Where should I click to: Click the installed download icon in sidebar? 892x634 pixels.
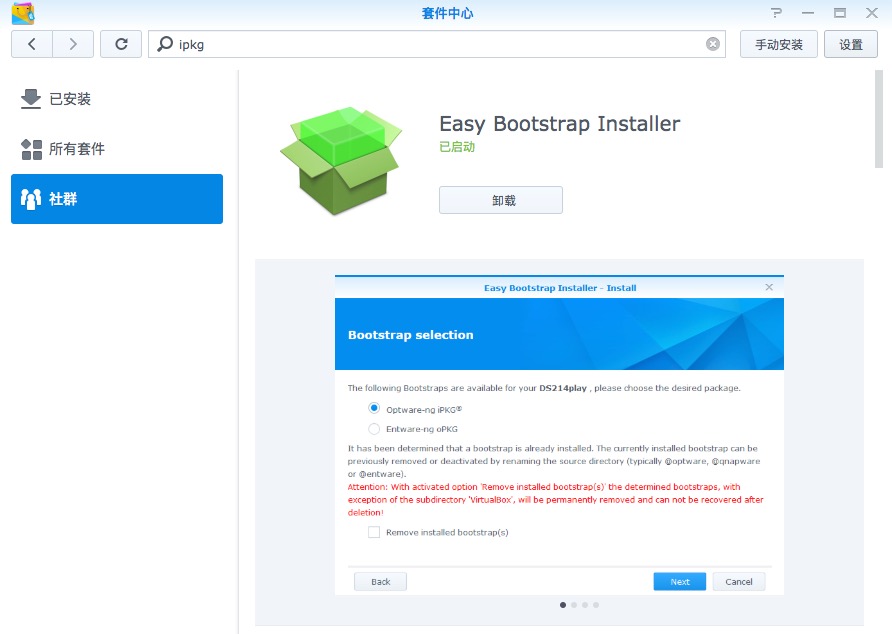(31, 98)
